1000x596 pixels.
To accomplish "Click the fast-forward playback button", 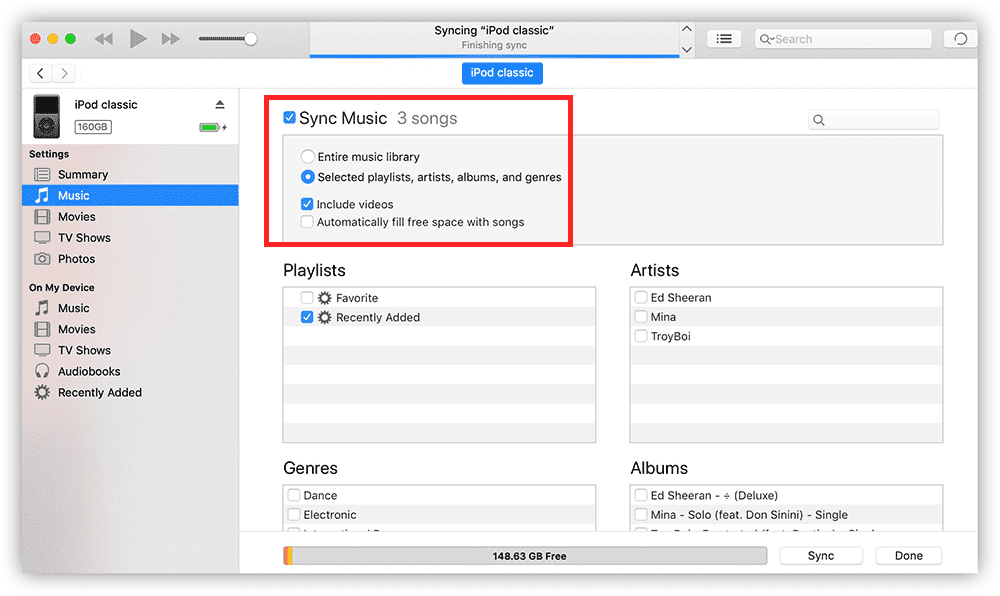I will click(170, 39).
